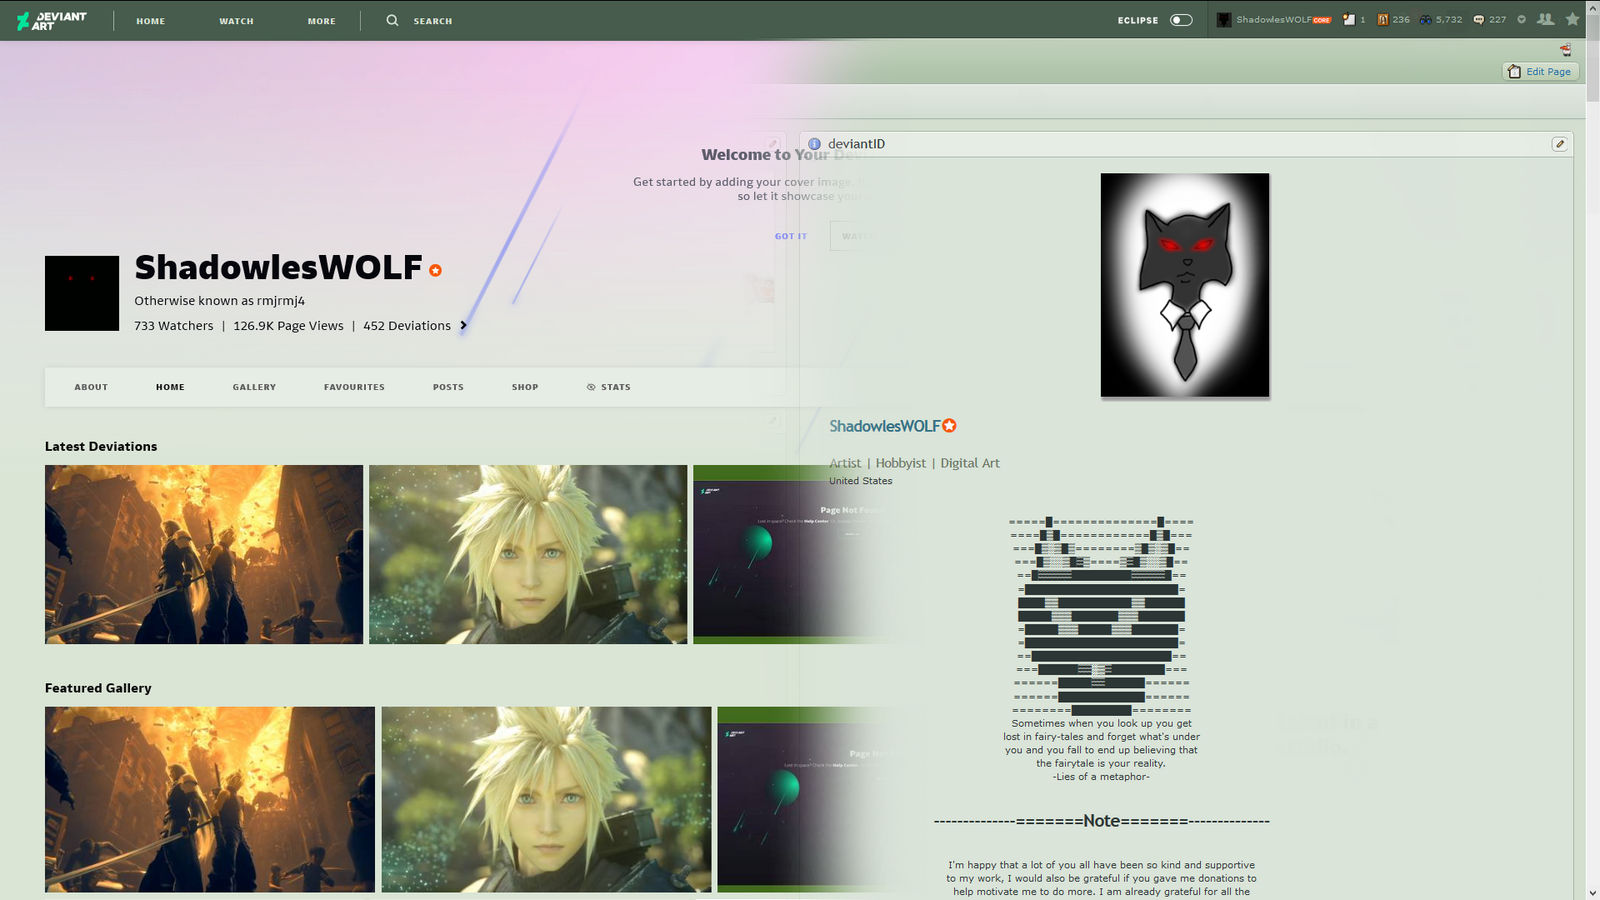Select the HOME profile tab
Screen dimensions: 1600x900
pyautogui.click(x=170, y=387)
